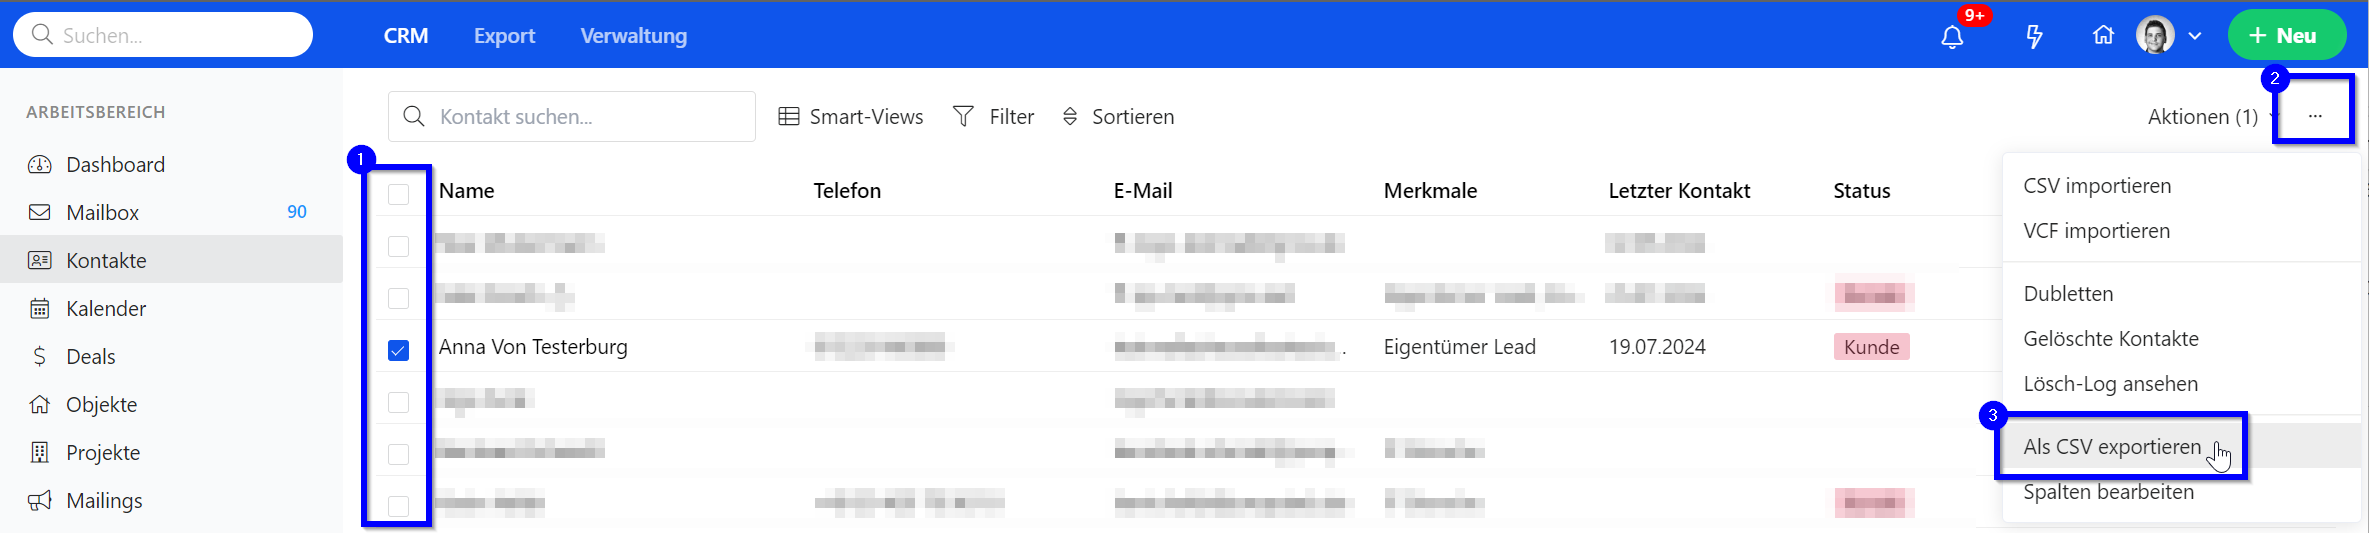Screen dimensions: 2369x533
Task: Open the home icon in top bar
Action: pyautogui.click(x=2103, y=35)
